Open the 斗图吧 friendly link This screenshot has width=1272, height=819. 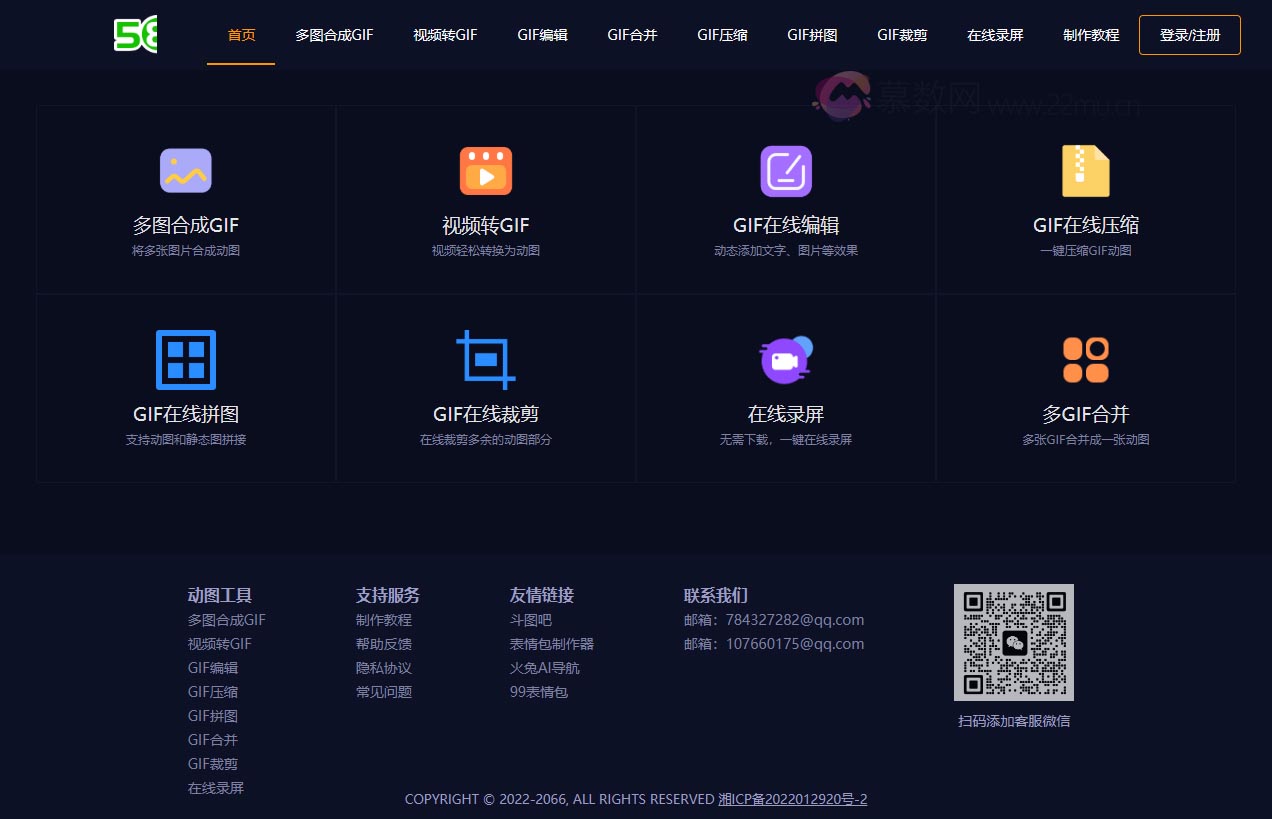pos(530,620)
